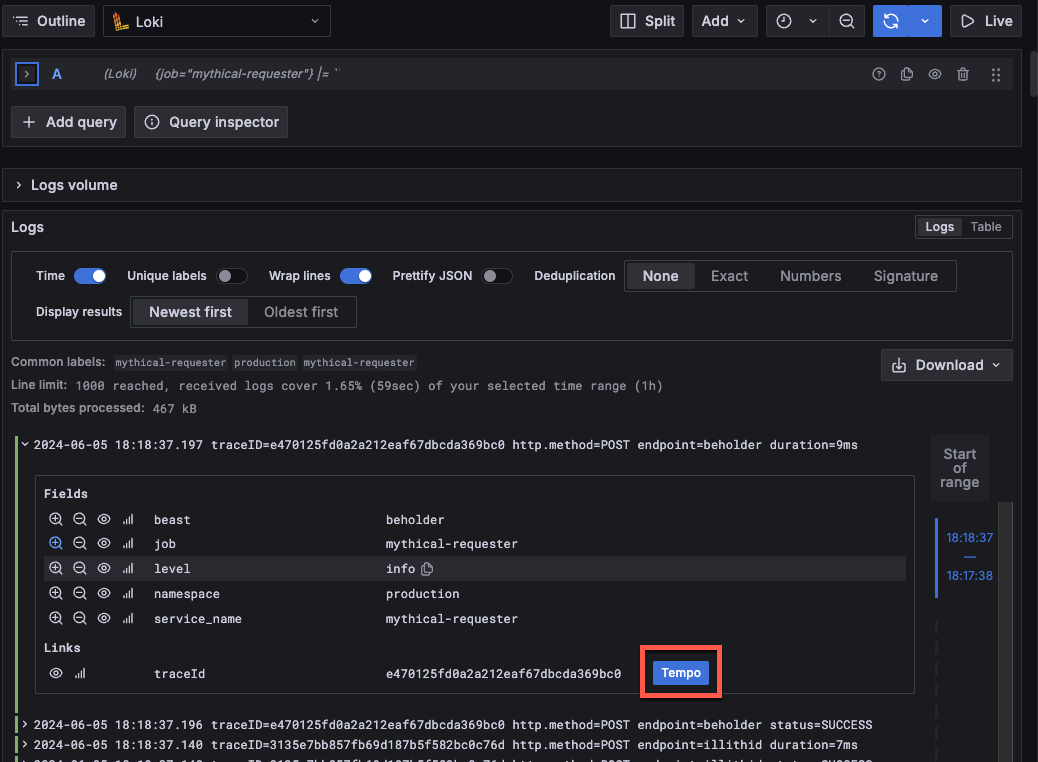Screen dimensions: 1038x762
Task: Show ad-hoc statistics for namespace field
Action: point(128,594)
